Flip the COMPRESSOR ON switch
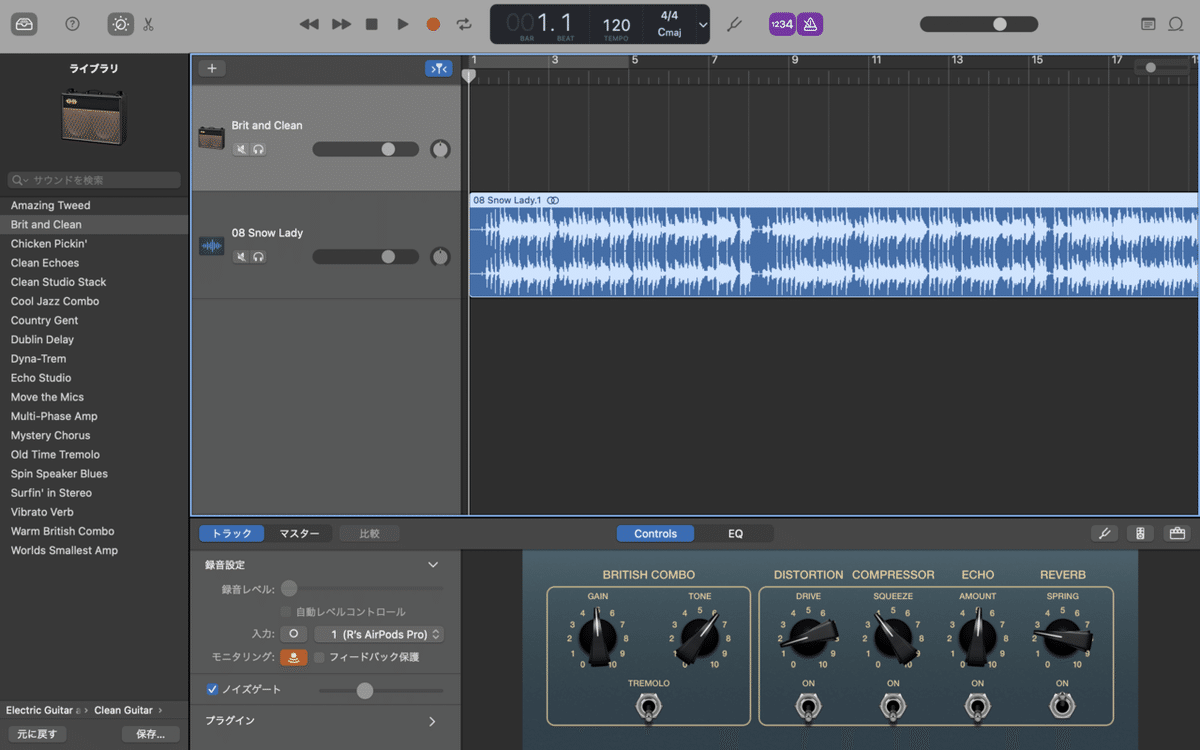The image size is (1200, 750). 893,708
